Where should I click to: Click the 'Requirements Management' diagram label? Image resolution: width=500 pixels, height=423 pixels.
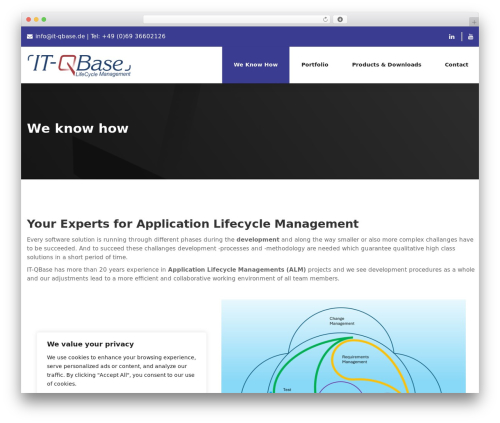coord(355,359)
